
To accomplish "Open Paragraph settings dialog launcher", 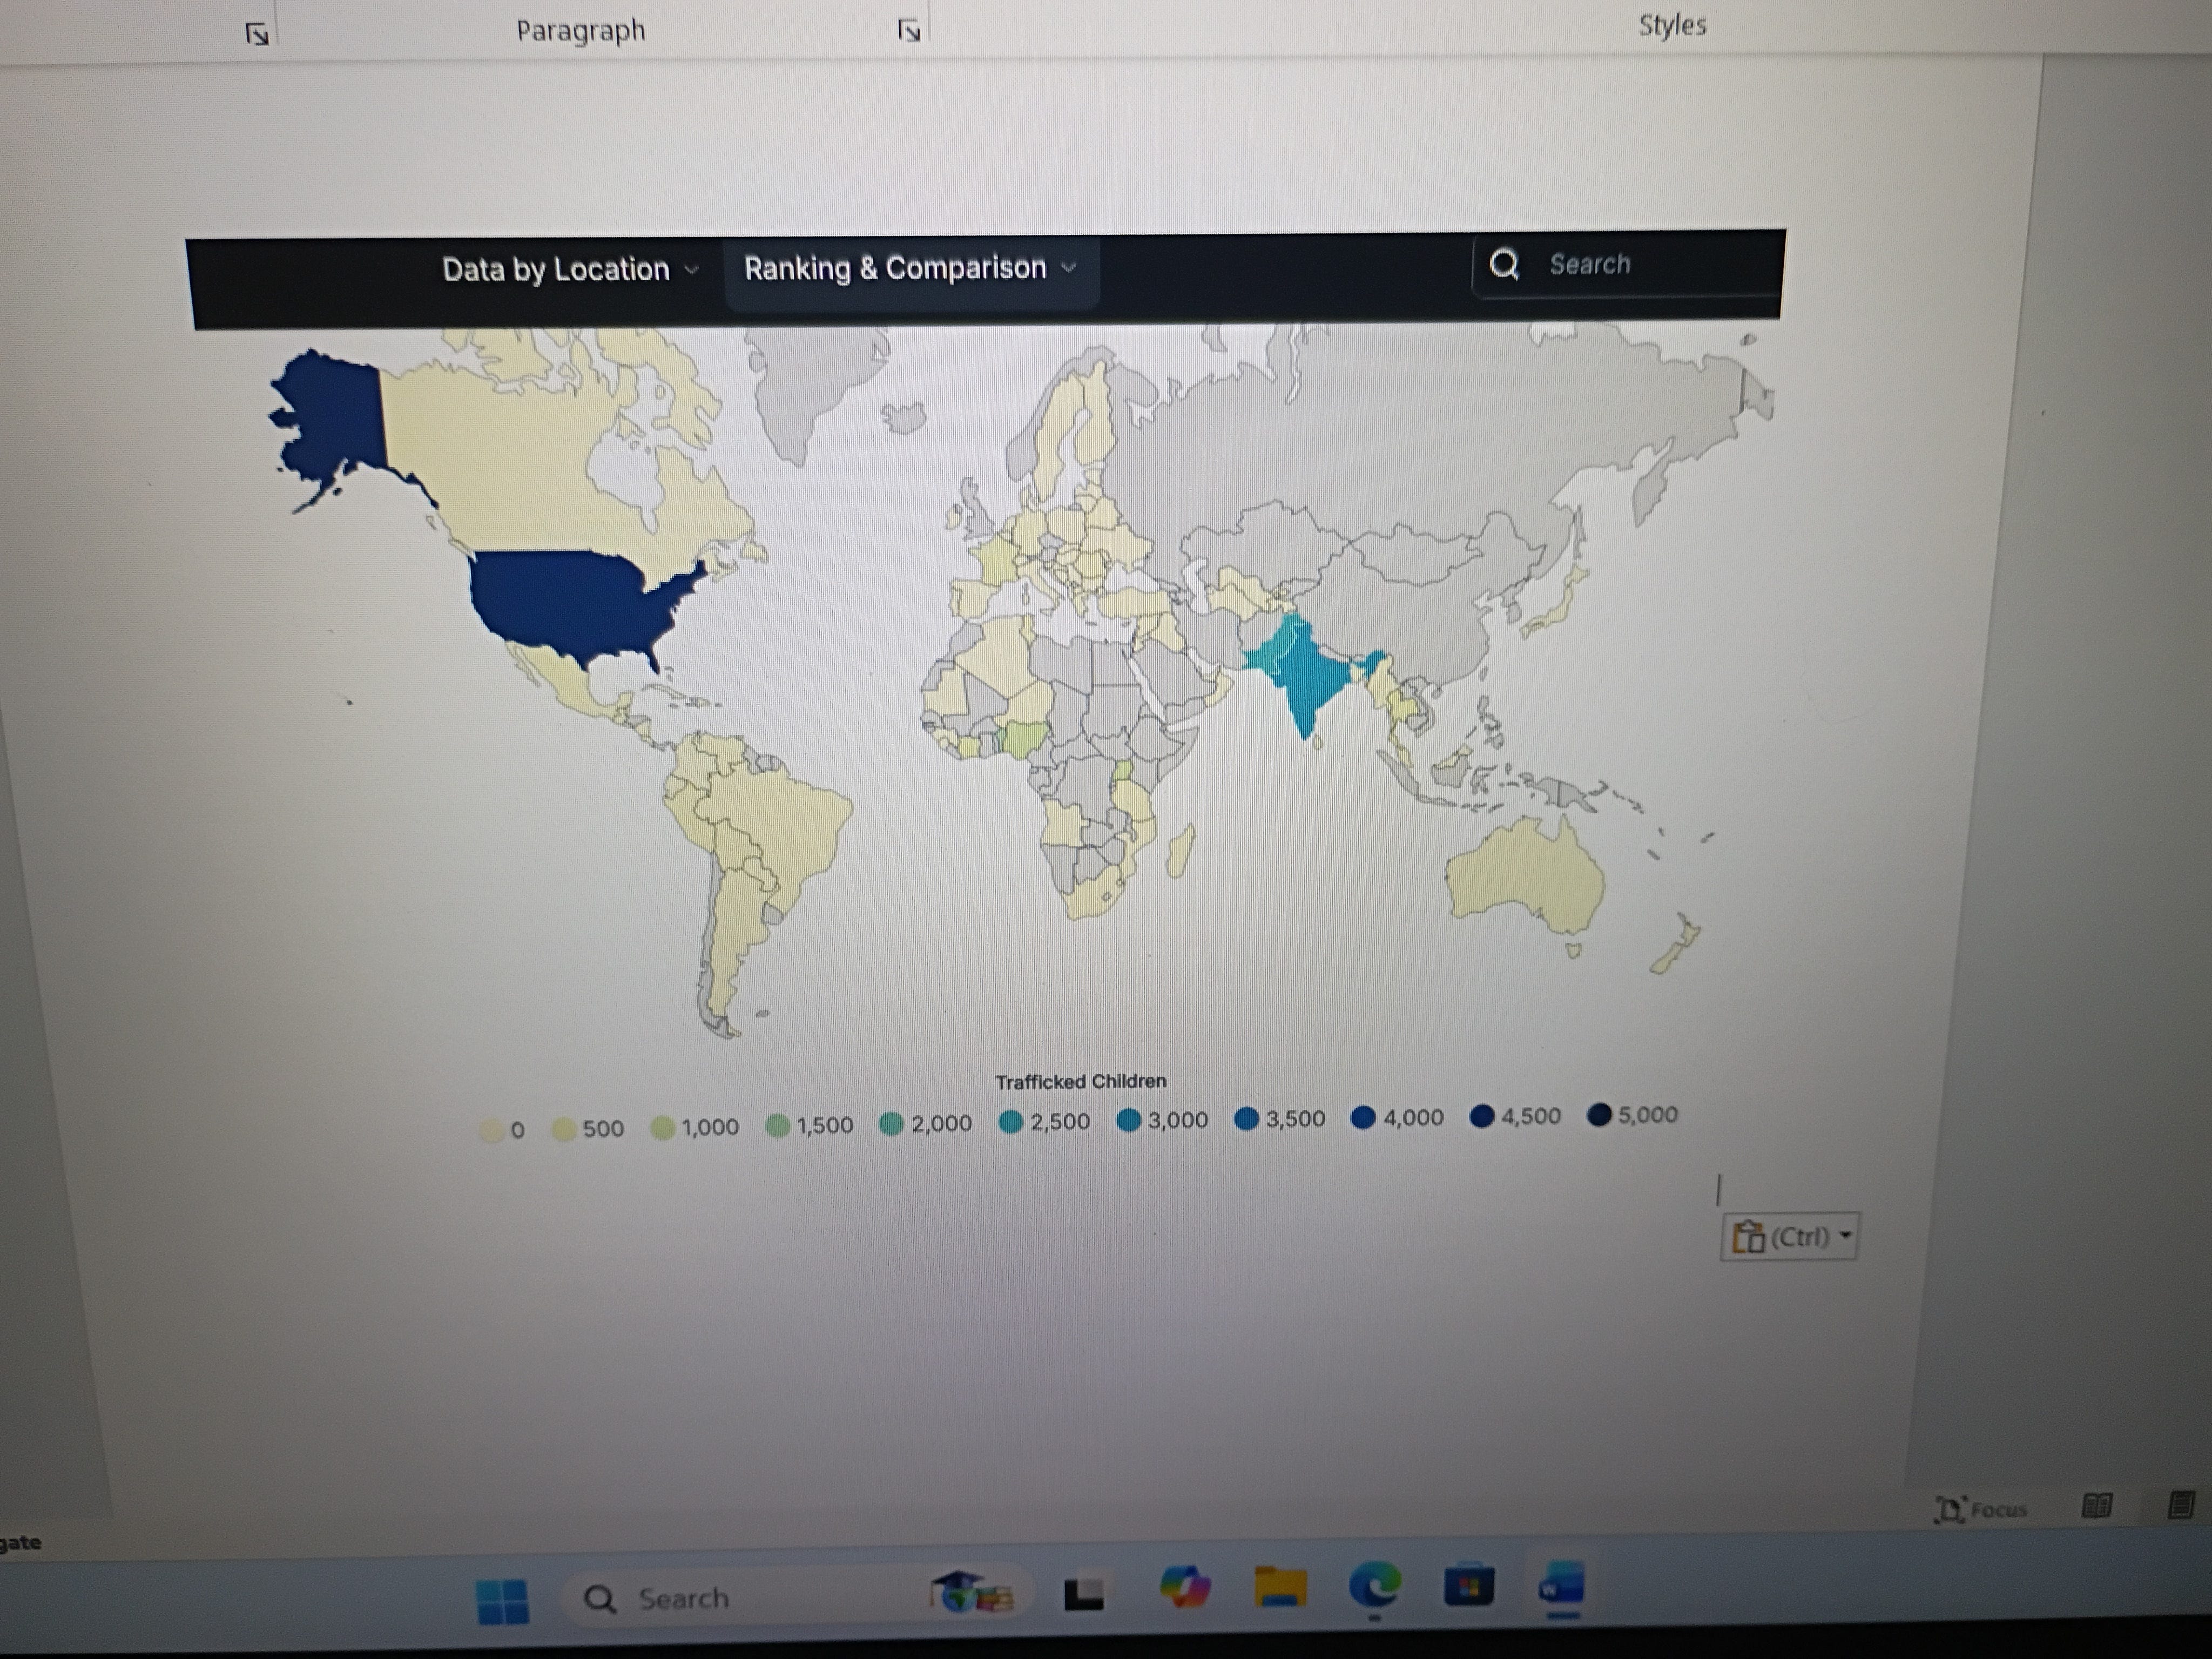I will pos(908,31).
